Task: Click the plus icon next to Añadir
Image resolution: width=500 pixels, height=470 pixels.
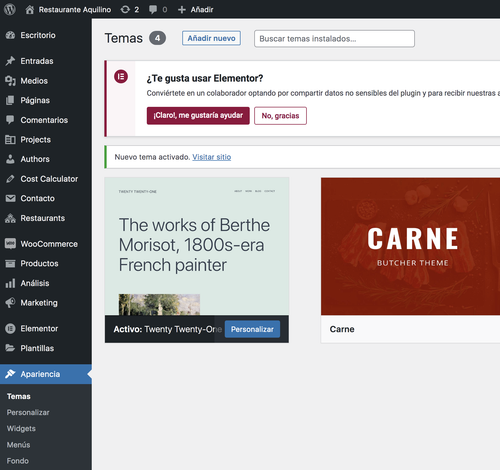Action: point(182,10)
